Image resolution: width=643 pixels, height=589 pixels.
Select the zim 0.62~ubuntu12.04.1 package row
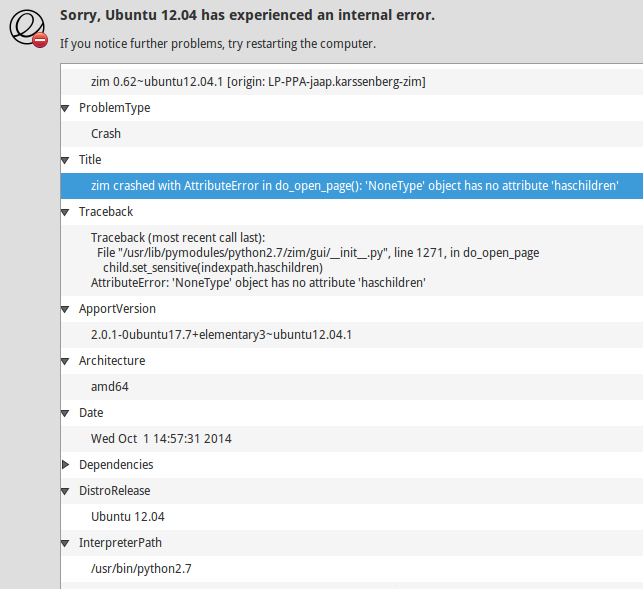[x=352, y=82]
